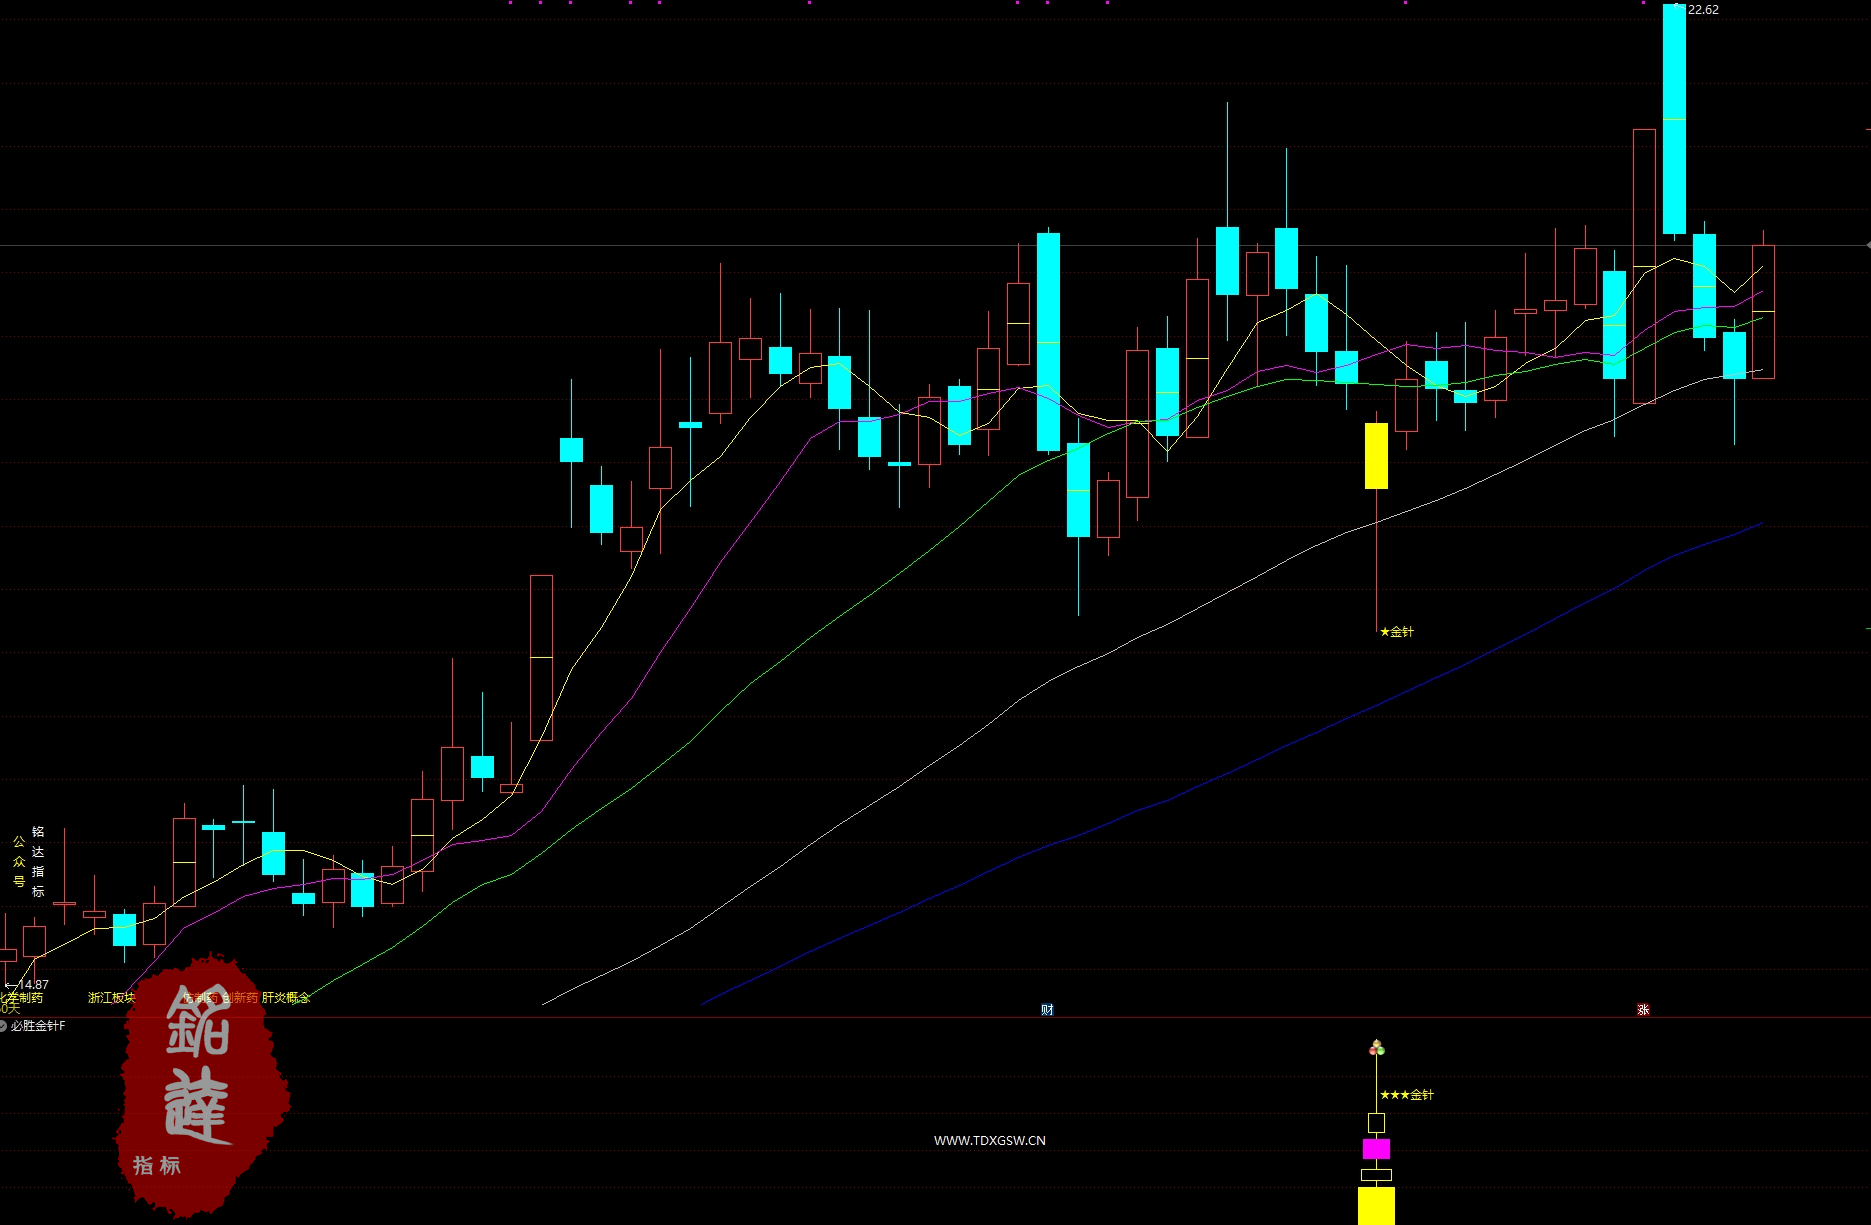
Task: Click the WWW.TDXGSW.CN website text
Action: (989, 1140)
